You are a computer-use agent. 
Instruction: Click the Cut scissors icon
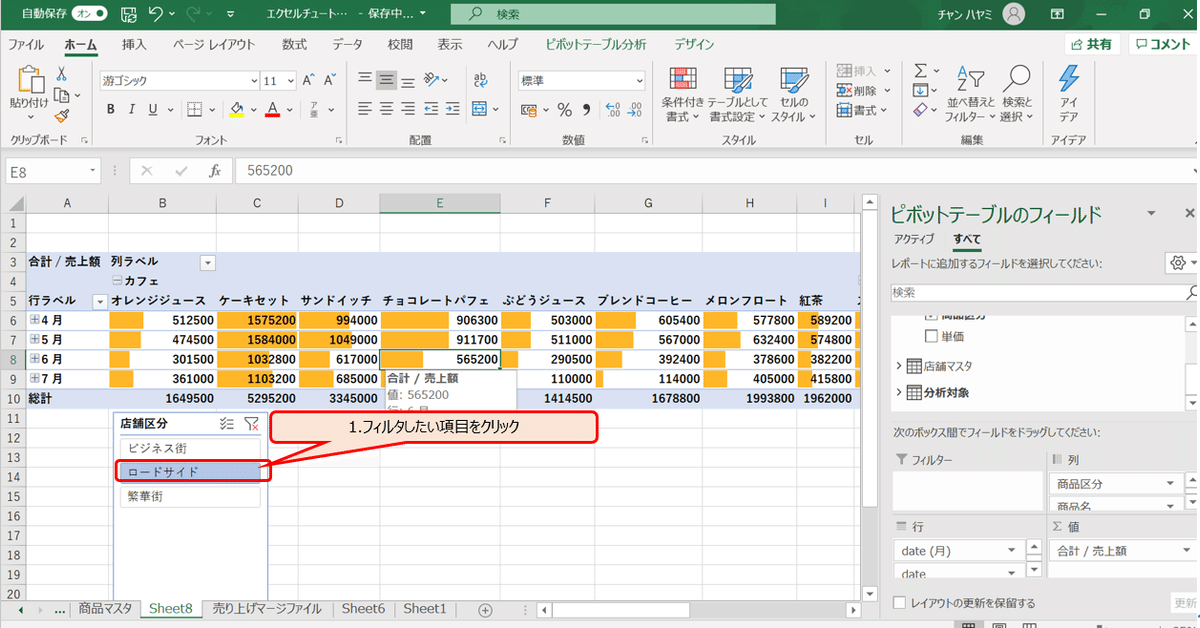point(62,74)
